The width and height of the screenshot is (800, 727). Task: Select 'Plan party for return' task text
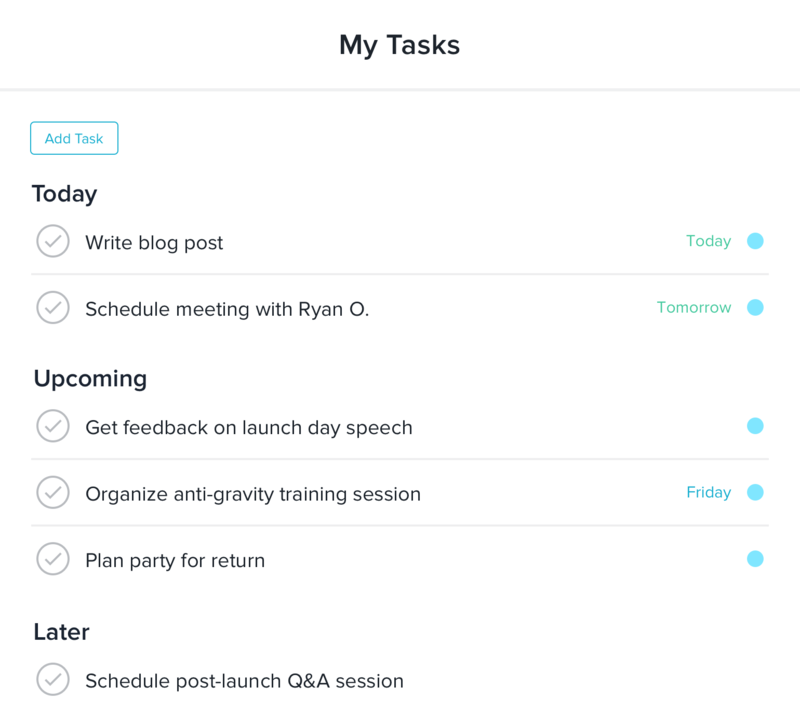(x=175, y=560)
